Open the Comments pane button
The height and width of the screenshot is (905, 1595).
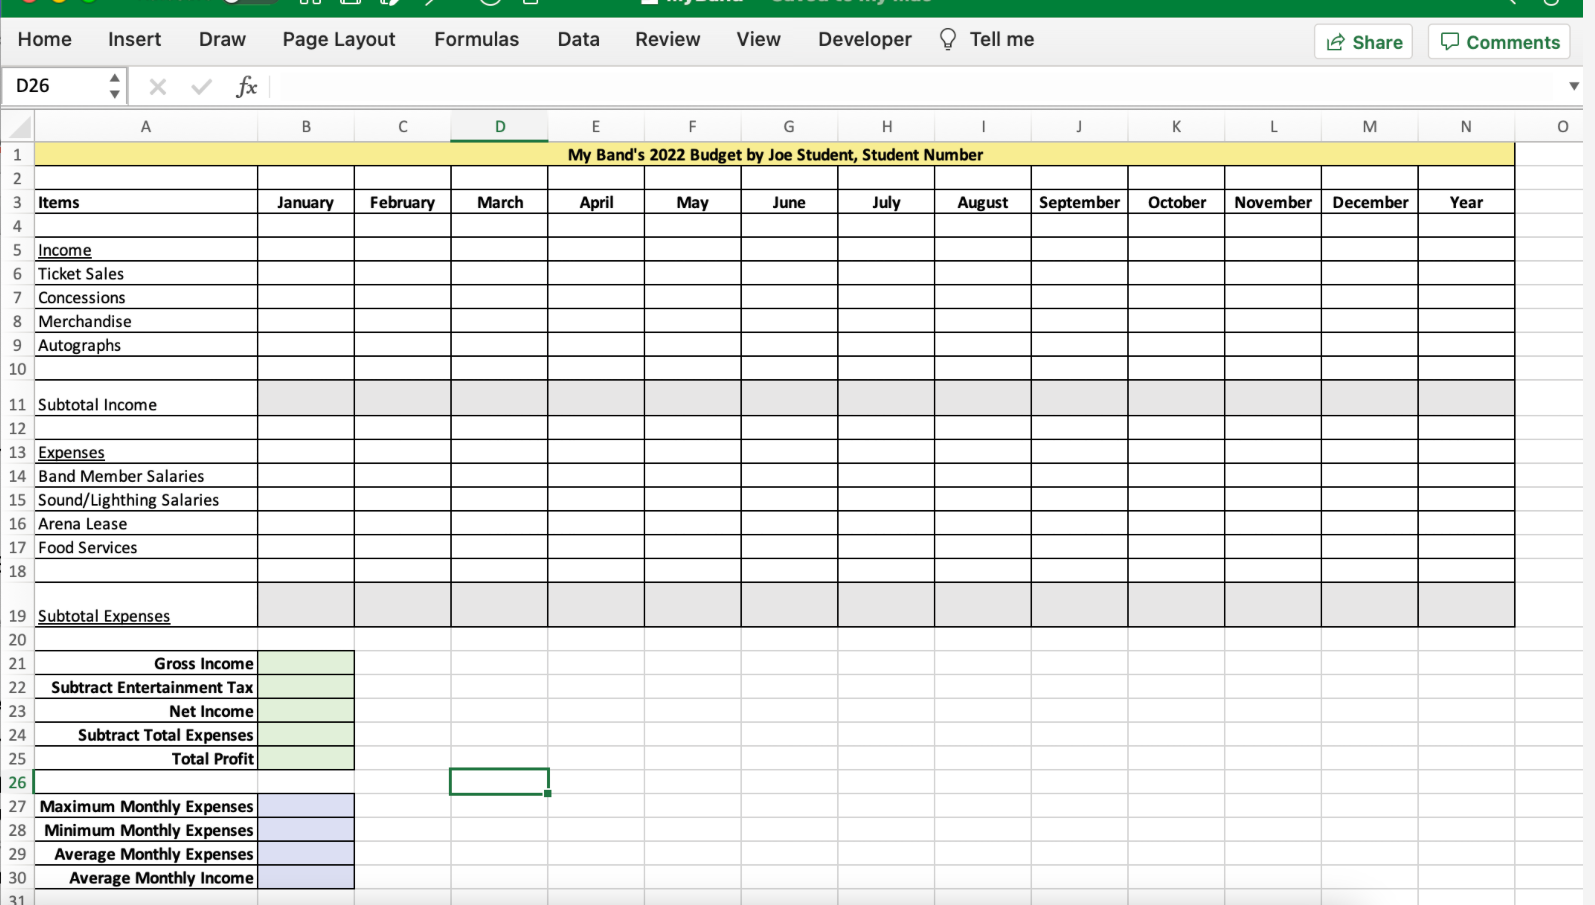pyautogui.click(x=1499, y=42)
